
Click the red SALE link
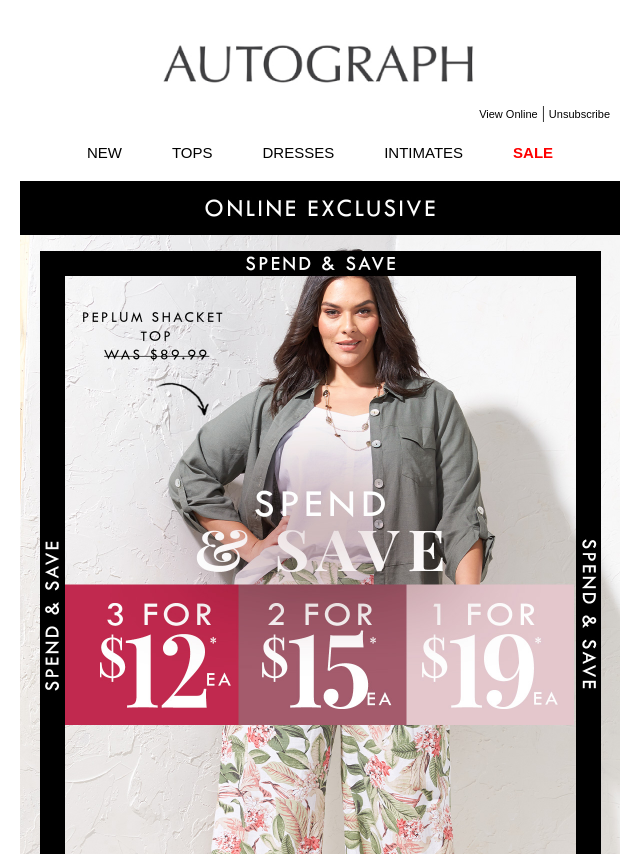point(533,153)
